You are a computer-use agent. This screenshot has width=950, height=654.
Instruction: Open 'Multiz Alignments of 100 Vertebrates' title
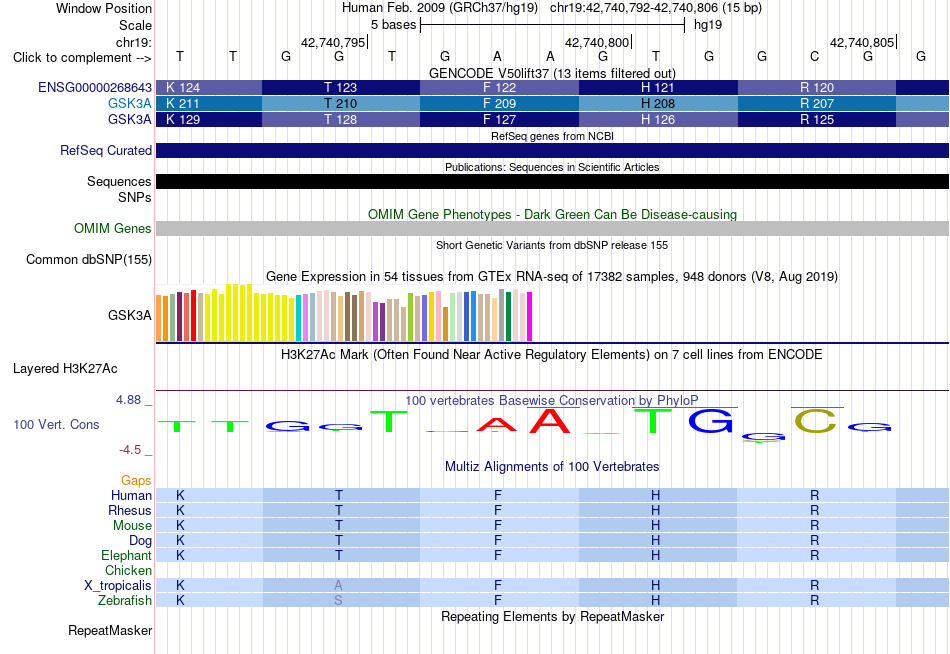point(552,467)
